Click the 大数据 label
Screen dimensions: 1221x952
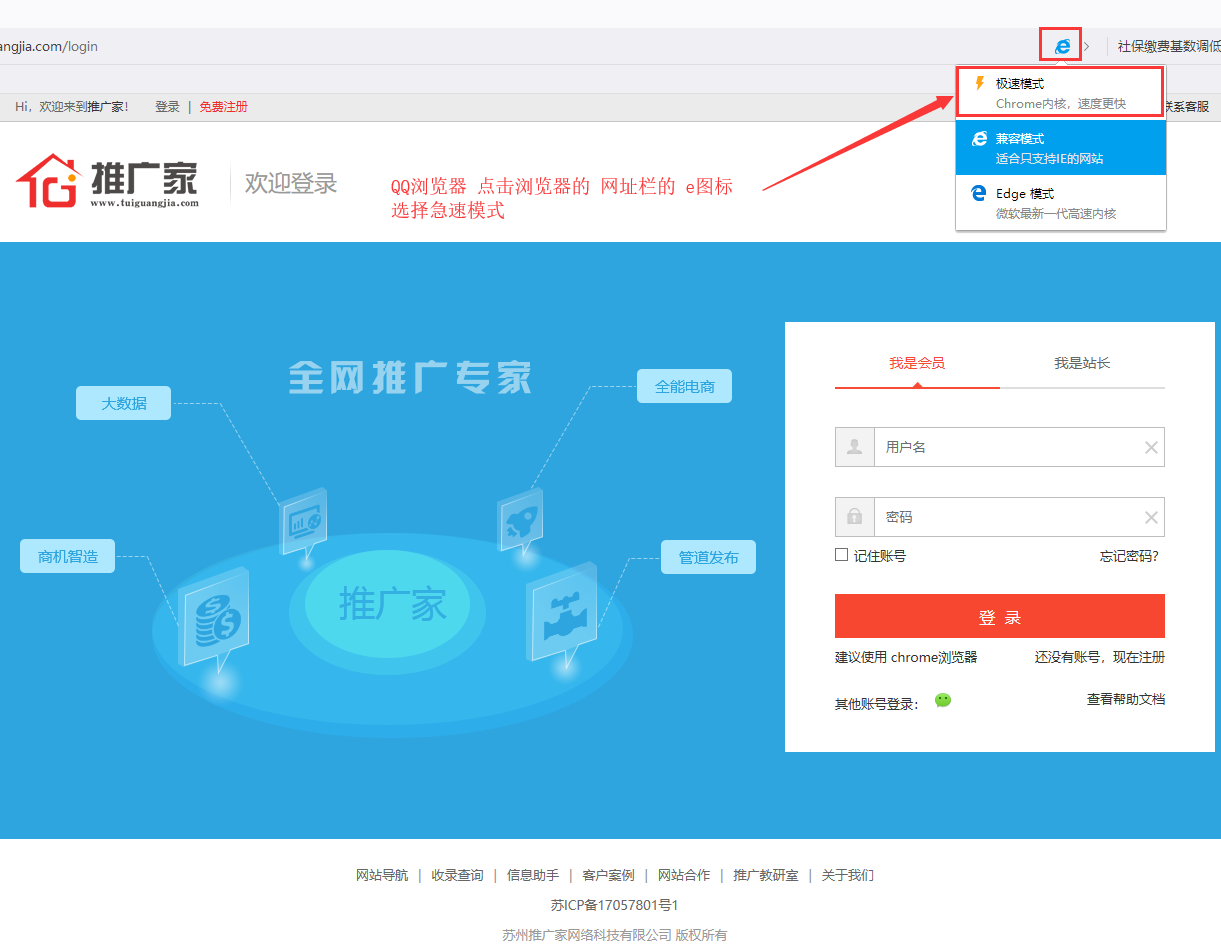[124, 403]
